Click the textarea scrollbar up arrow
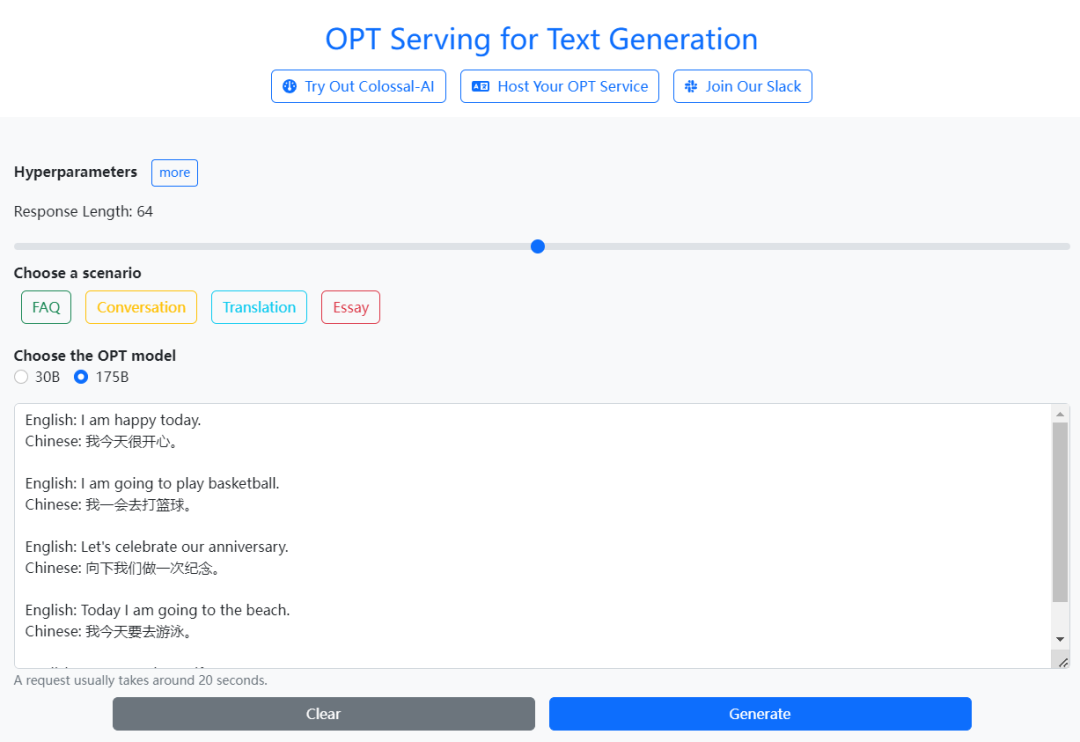The image size is (1080, 742). [x=1060, y=414]
